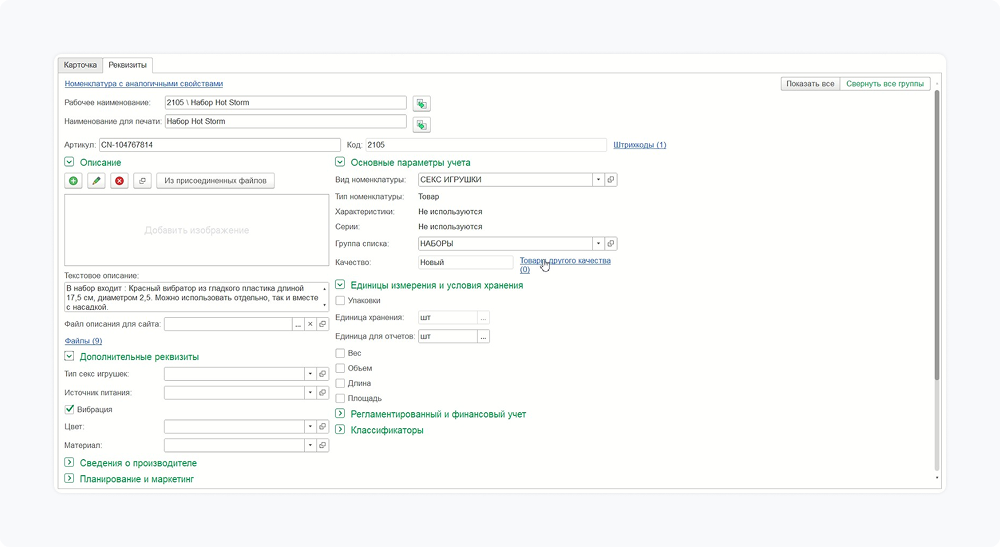
Task: Click Показать все button
Action: (x=810, y=84)
